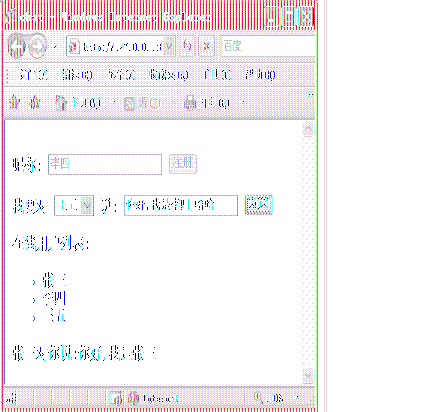Click the 注册 register button
Screen dimensions: 425x412
(x=183, y=164)
